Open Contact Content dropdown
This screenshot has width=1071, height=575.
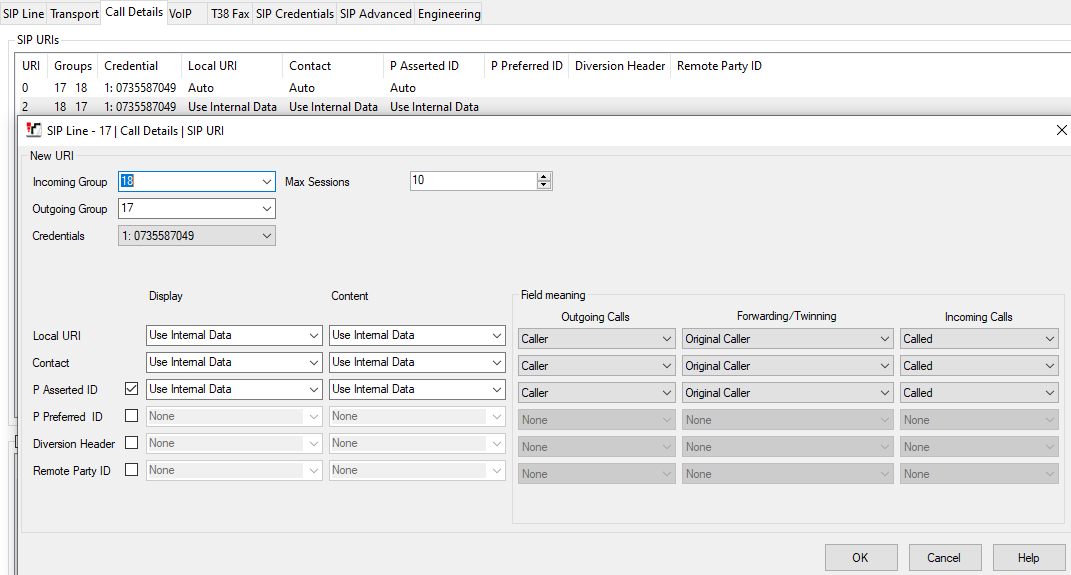click(497, 362)
